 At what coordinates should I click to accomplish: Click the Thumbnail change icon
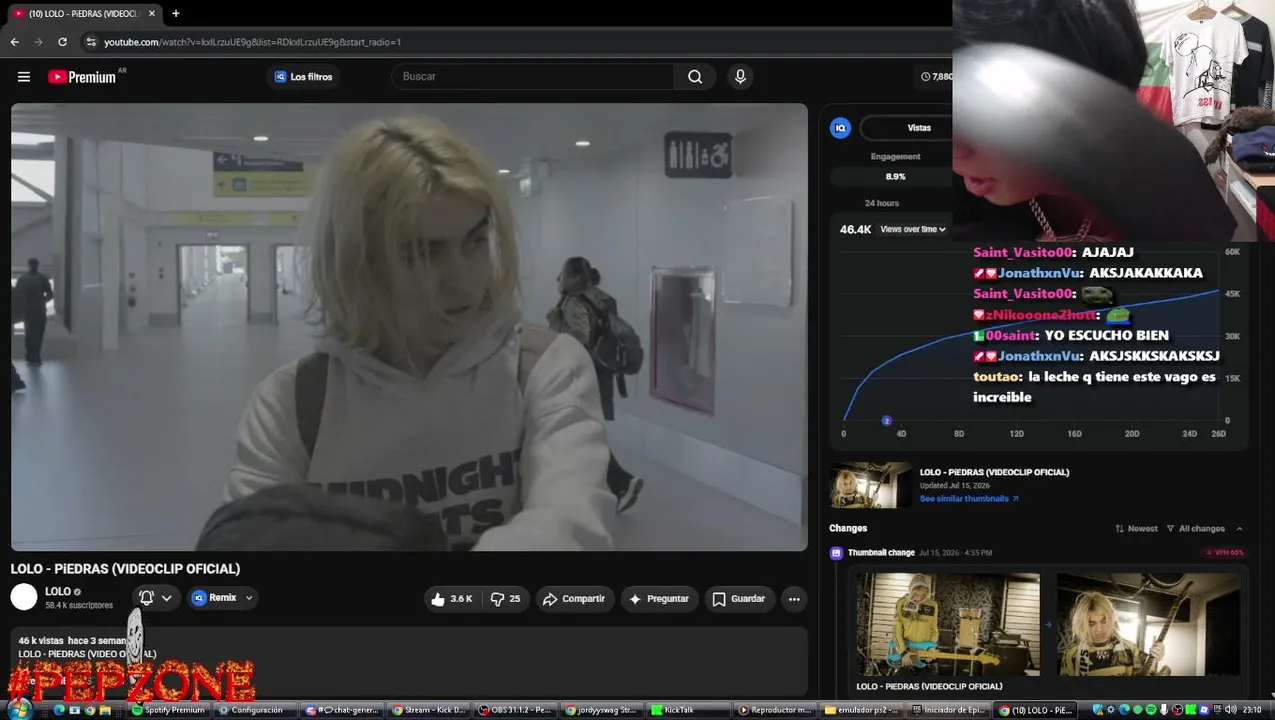(x=837, y=553)
